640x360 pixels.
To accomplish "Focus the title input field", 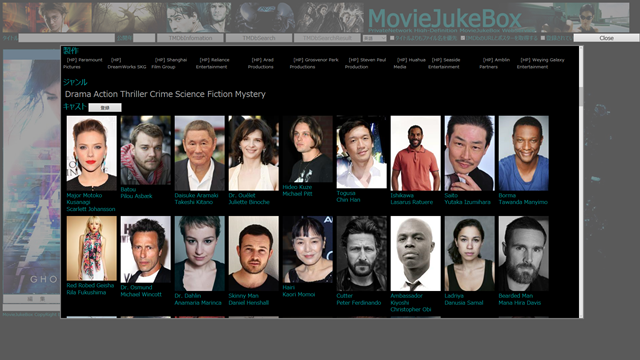I will click(x=67, y=38).
